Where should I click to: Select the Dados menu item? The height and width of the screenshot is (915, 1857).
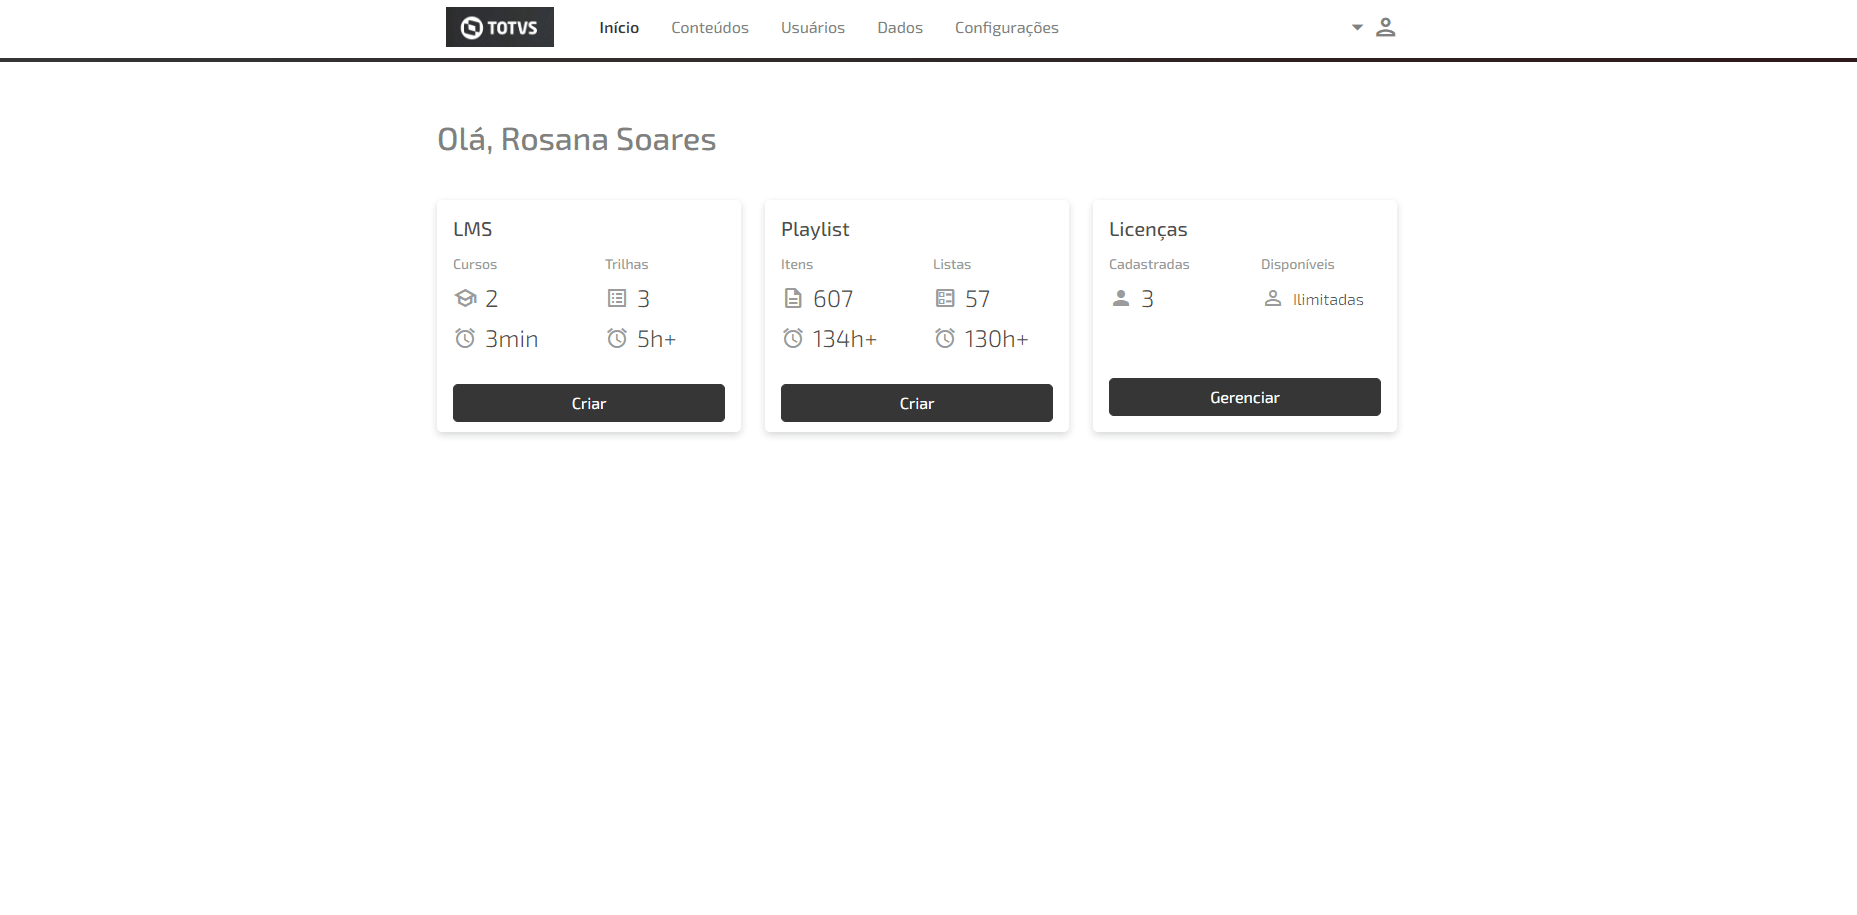point(900,28)
